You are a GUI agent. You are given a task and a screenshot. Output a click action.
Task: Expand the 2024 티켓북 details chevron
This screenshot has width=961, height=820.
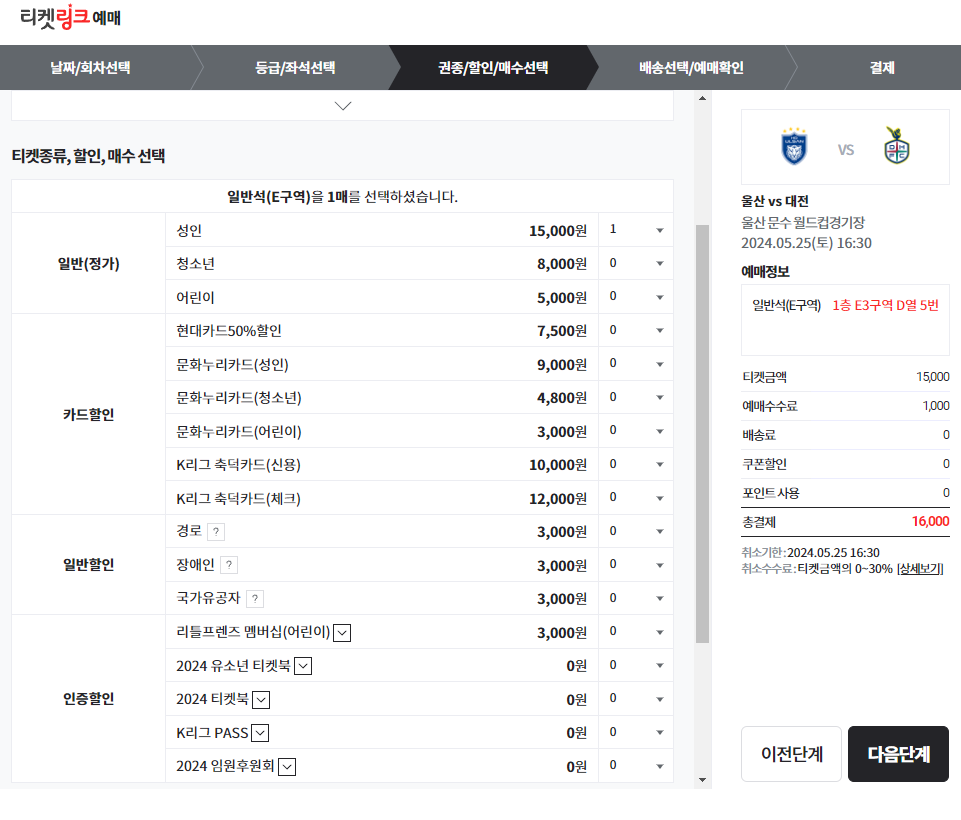[261, 700]
